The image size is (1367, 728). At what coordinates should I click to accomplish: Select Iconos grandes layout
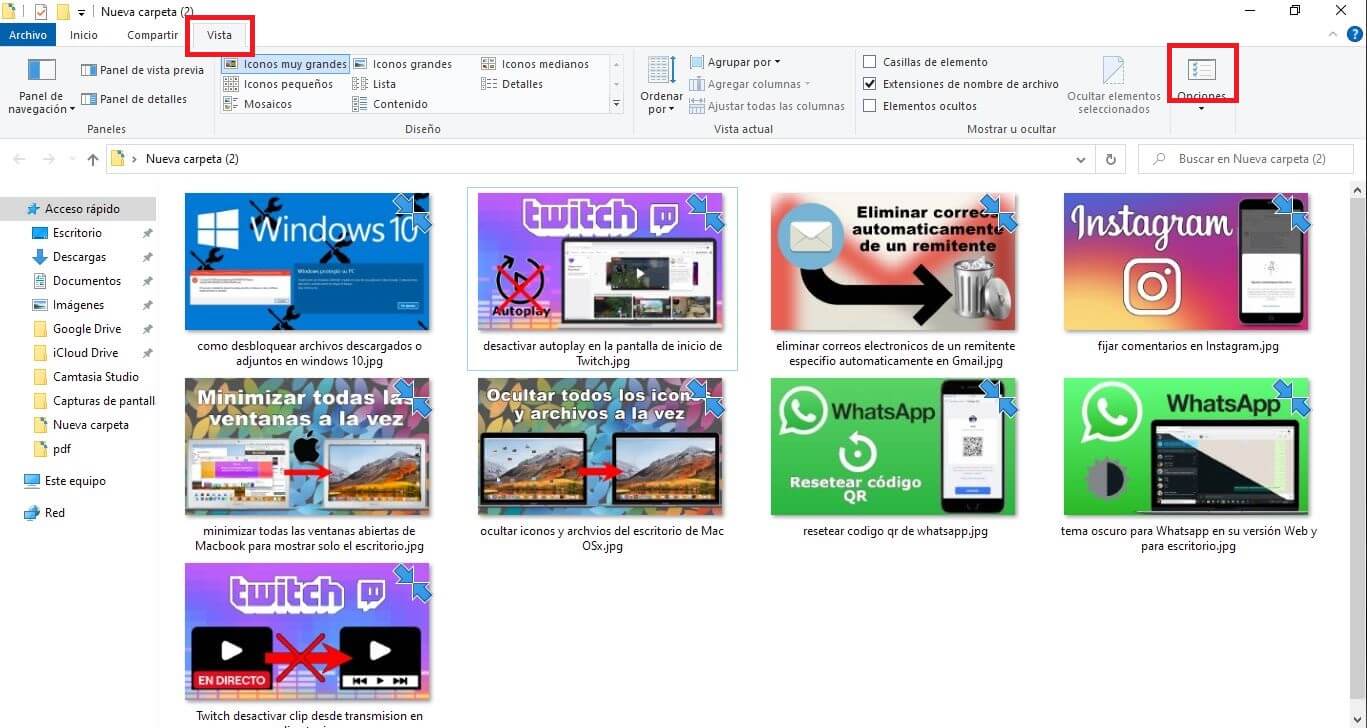[x=402, y=64]
